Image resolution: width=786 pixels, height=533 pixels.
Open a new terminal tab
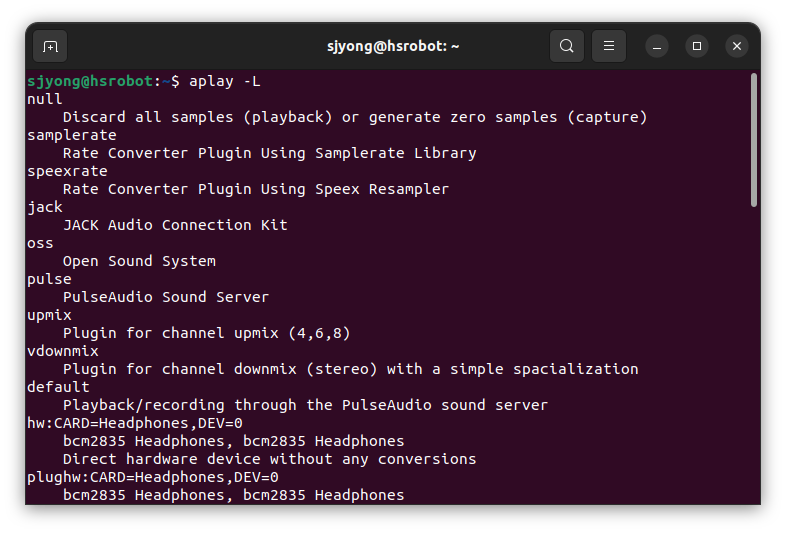(50, 47)
